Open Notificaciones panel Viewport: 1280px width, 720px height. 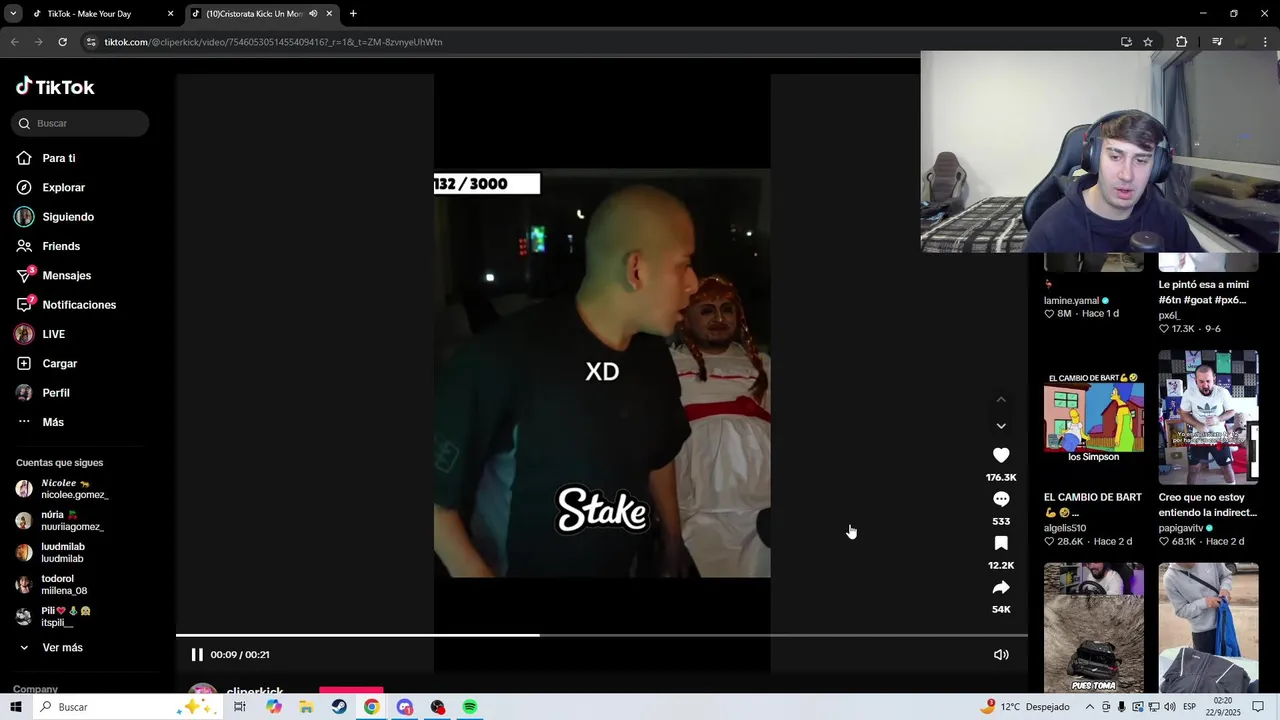click(66, 305)
